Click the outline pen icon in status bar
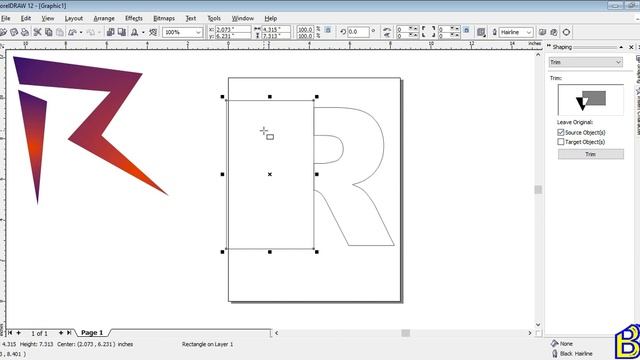 tap(555, 353)
